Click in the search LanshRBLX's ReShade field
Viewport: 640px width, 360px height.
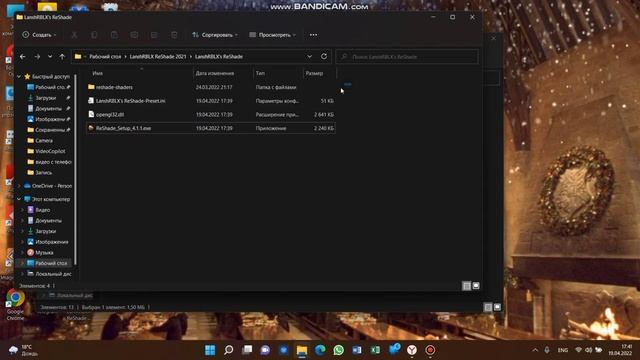407,57
